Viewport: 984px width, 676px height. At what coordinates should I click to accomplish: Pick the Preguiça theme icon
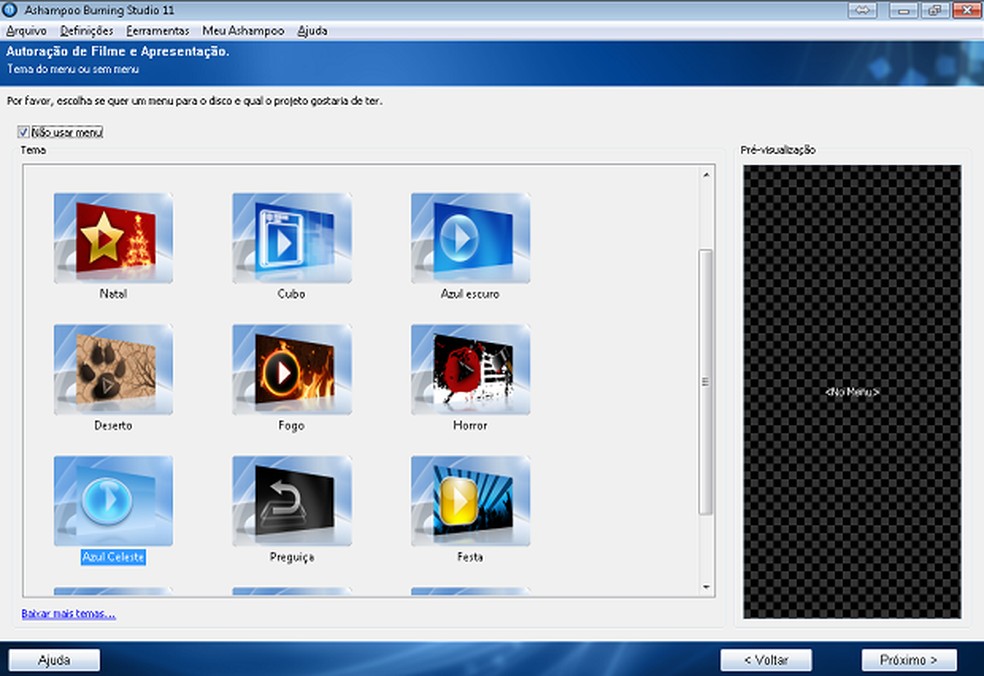point(292,501)
